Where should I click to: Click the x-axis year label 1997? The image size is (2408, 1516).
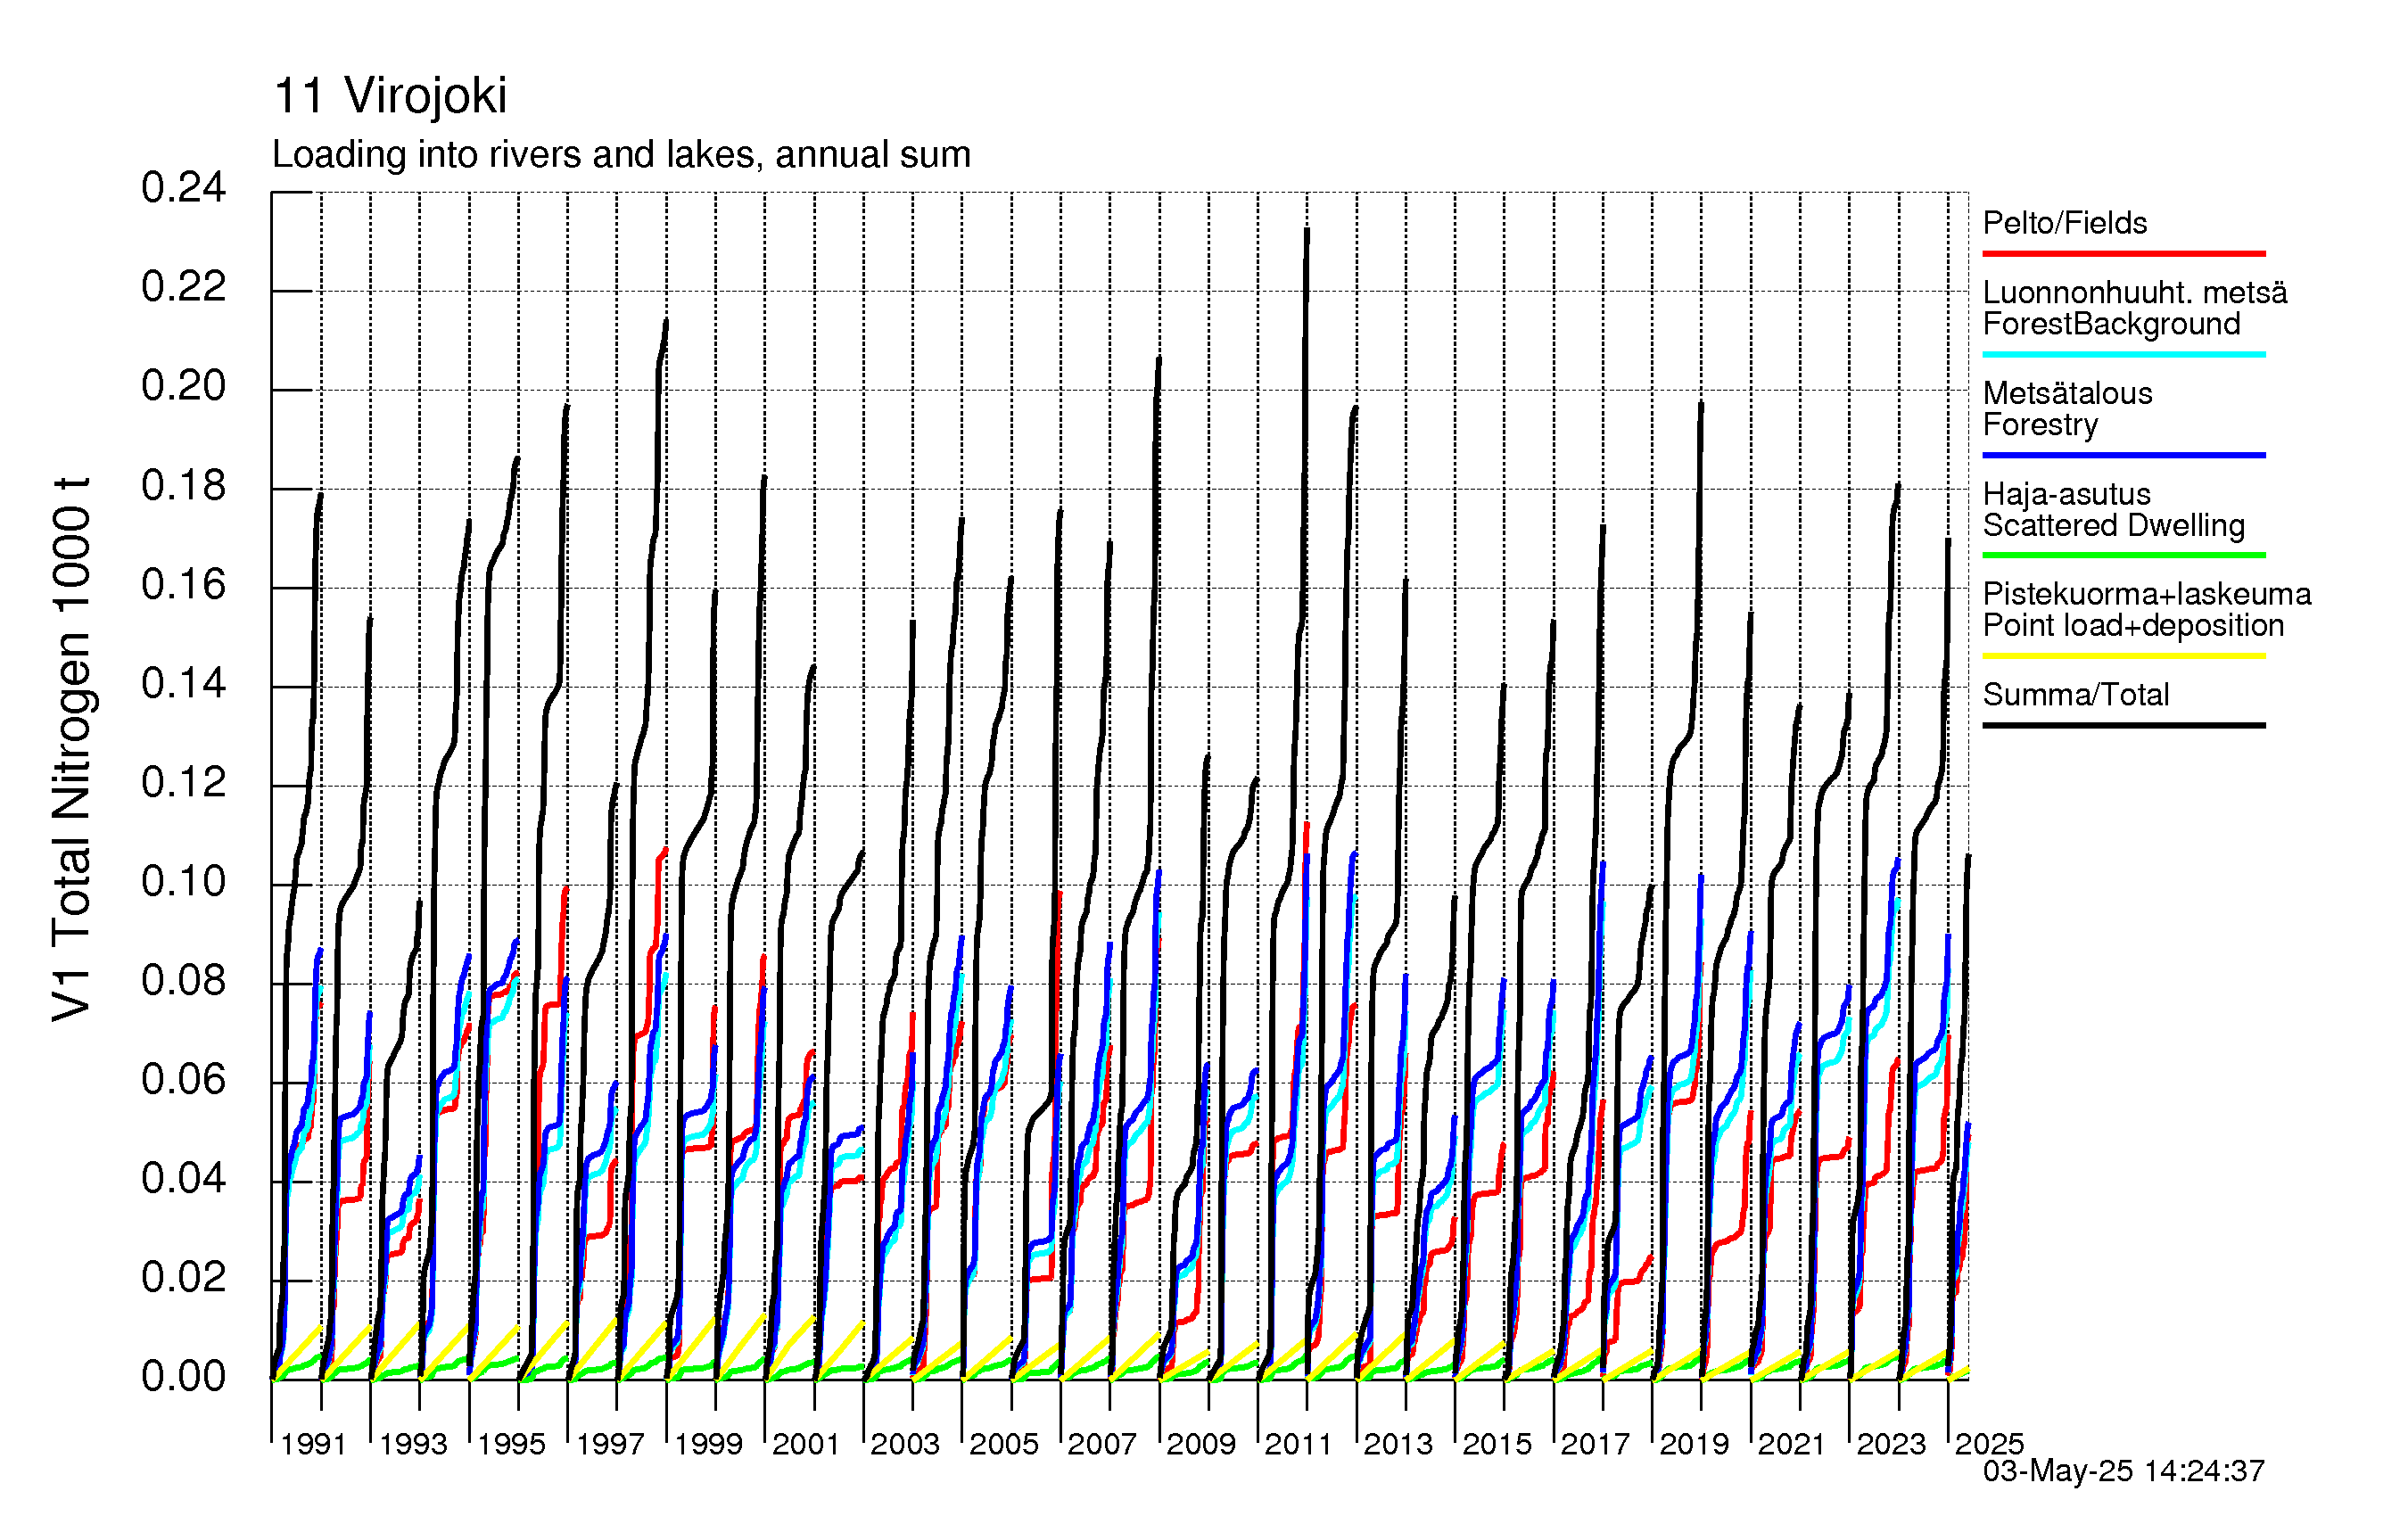[x=610, y=1444]
